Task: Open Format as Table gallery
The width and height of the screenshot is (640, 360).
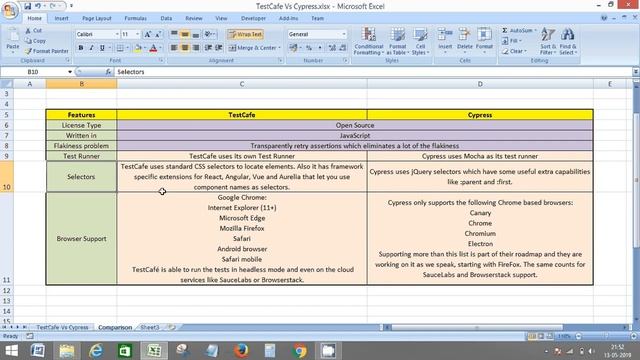Action: (x=398, y=41)
